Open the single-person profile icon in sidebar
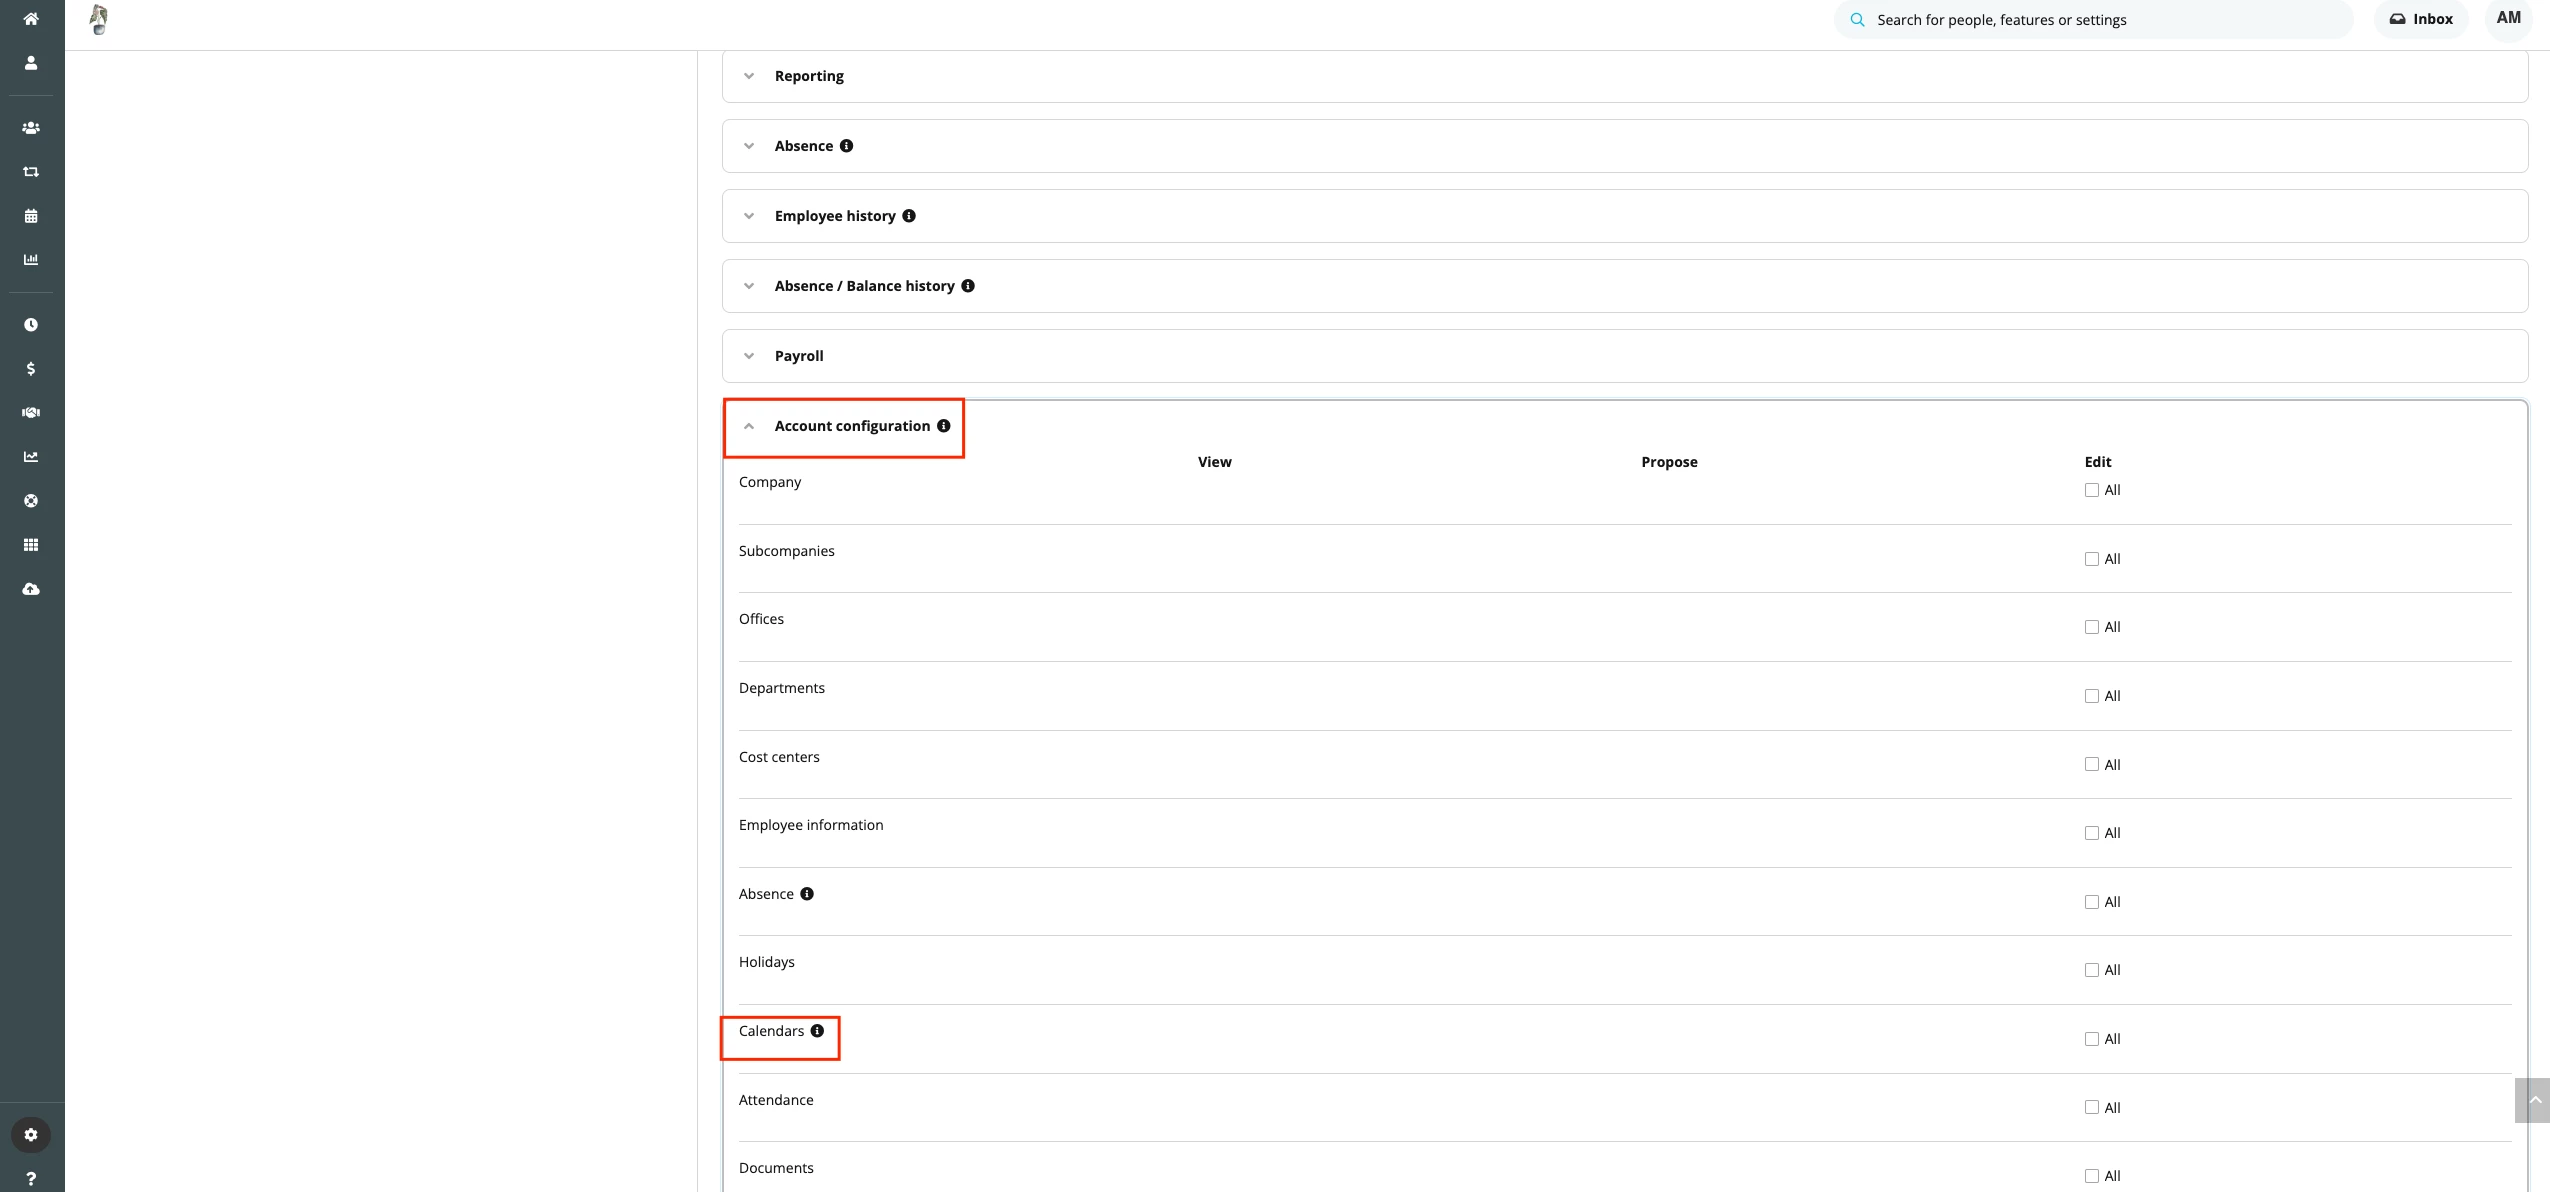This screenshot has width=2550, height=1192. click(x=31, y=63)
